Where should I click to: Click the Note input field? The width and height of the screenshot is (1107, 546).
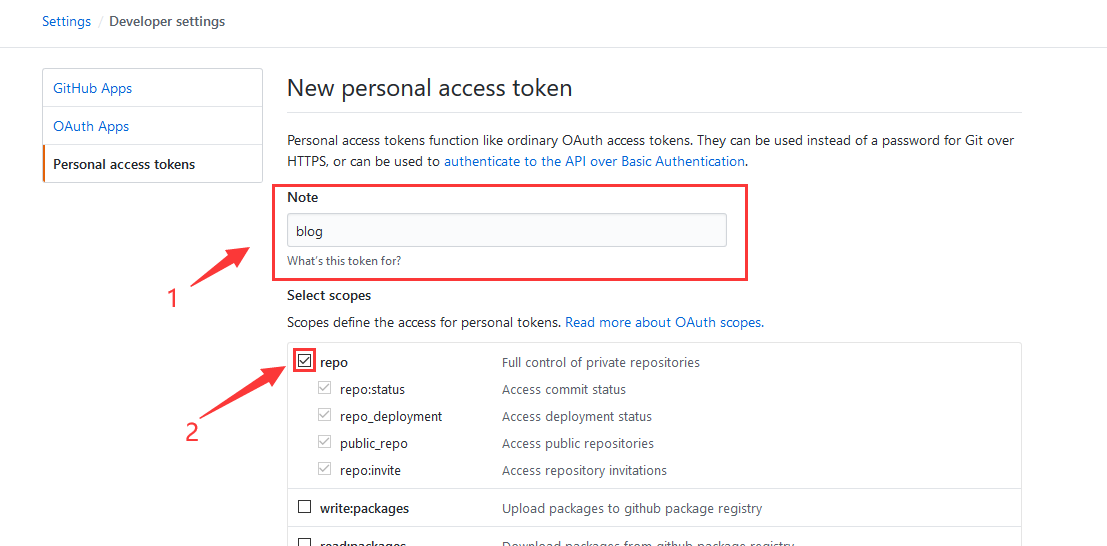(x=506, y=230)
